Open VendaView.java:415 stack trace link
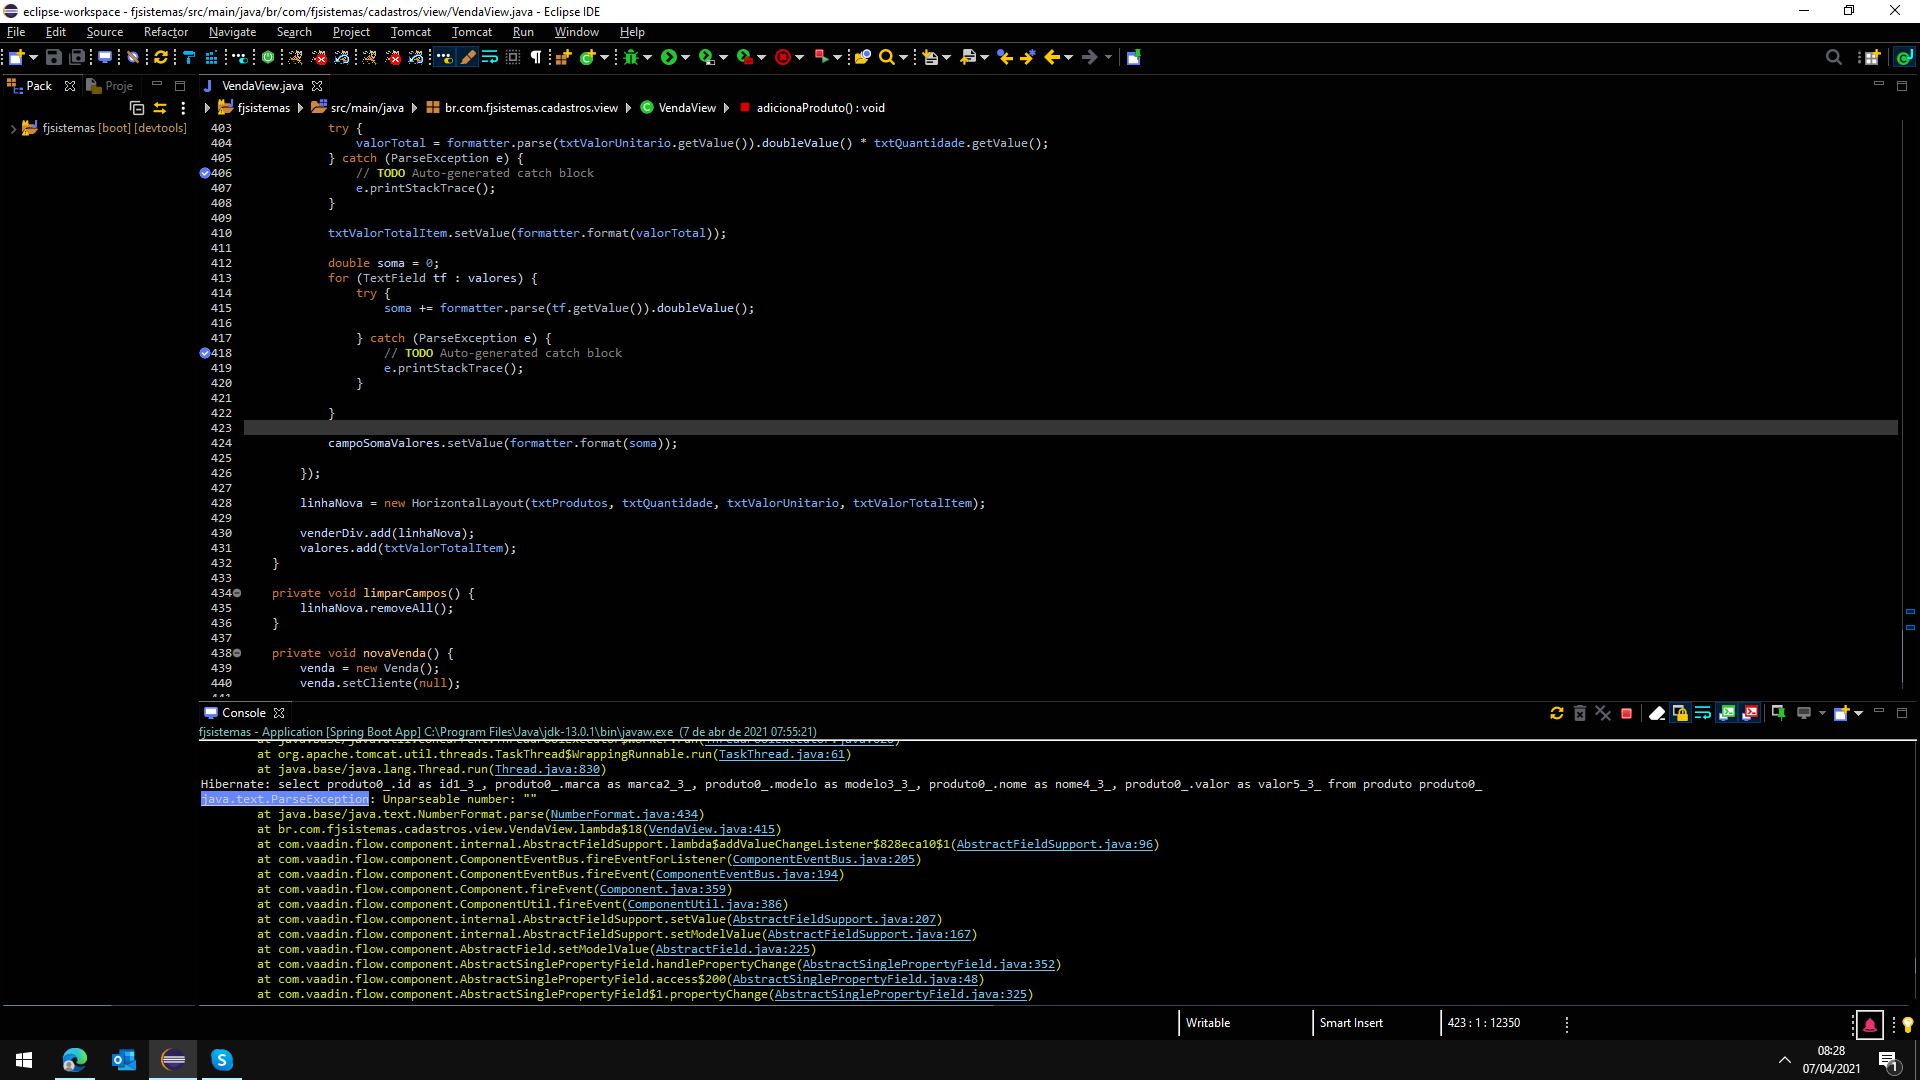This screenshot has width=1920, height=1080. 711,829
